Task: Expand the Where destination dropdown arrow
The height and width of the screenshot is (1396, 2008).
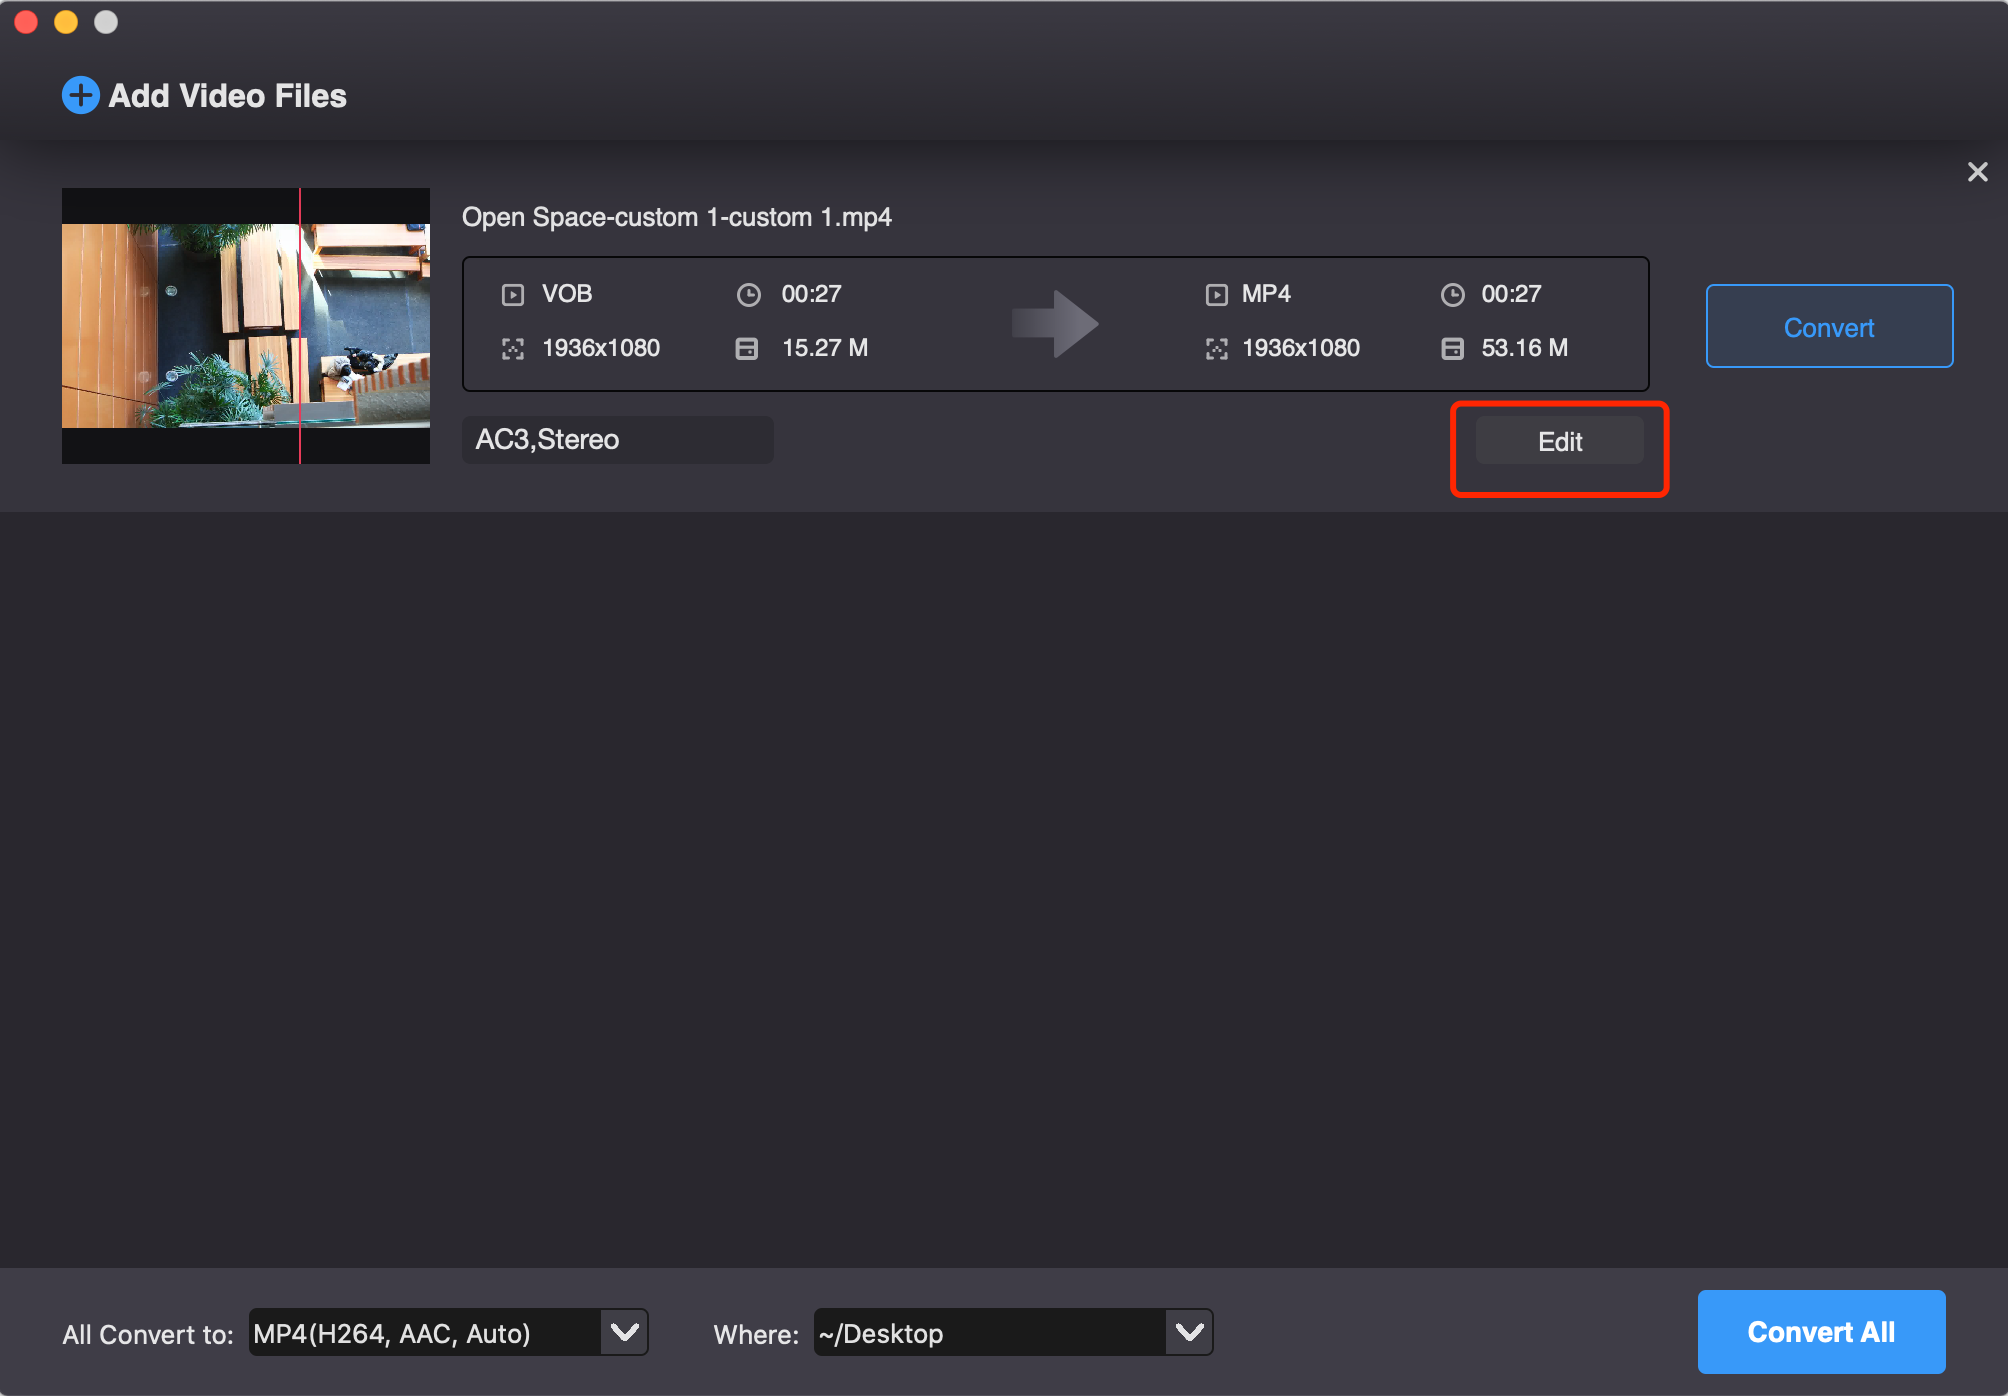Action: click(1190, 1332)
